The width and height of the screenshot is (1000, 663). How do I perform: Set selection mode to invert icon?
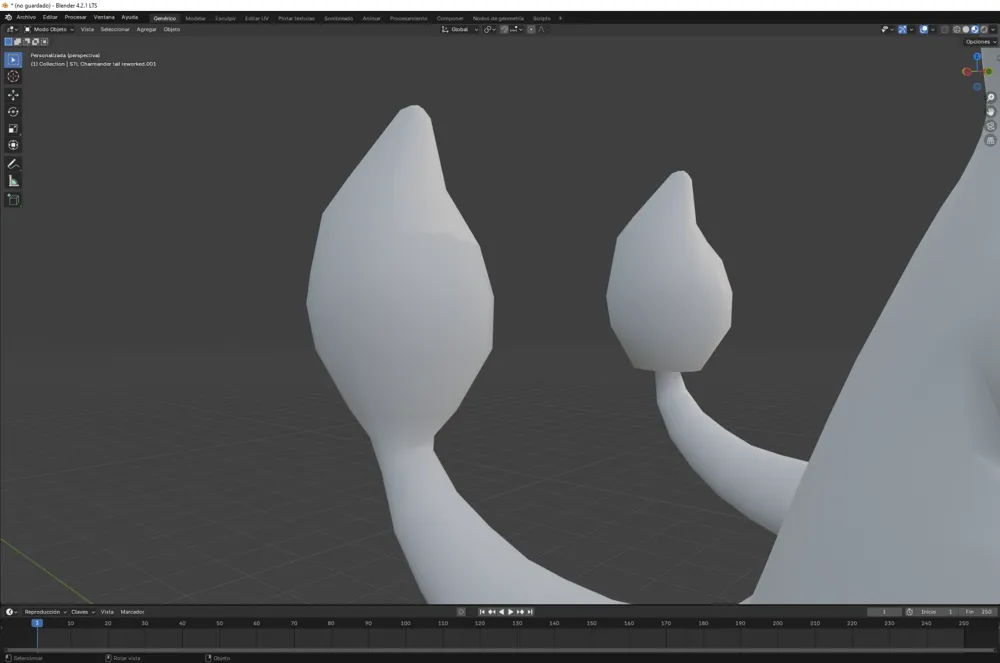(x=35, y=41)
